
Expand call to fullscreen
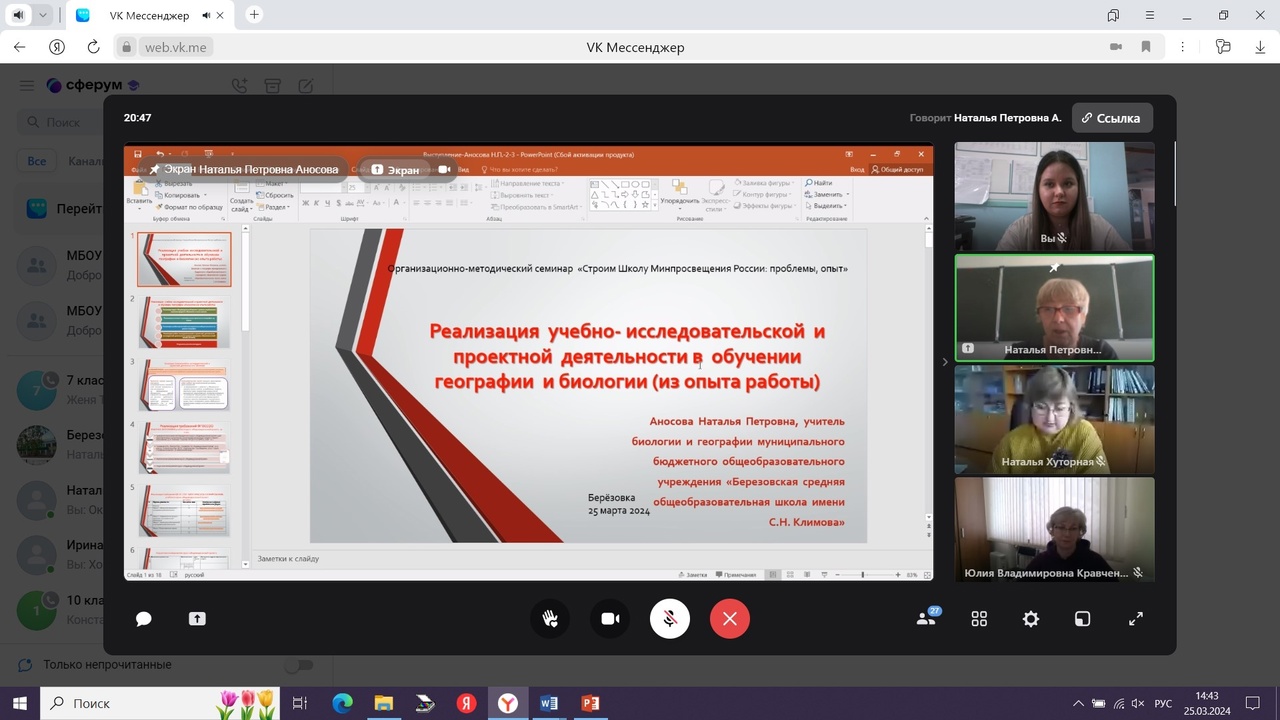click(x=1136, y=619)
